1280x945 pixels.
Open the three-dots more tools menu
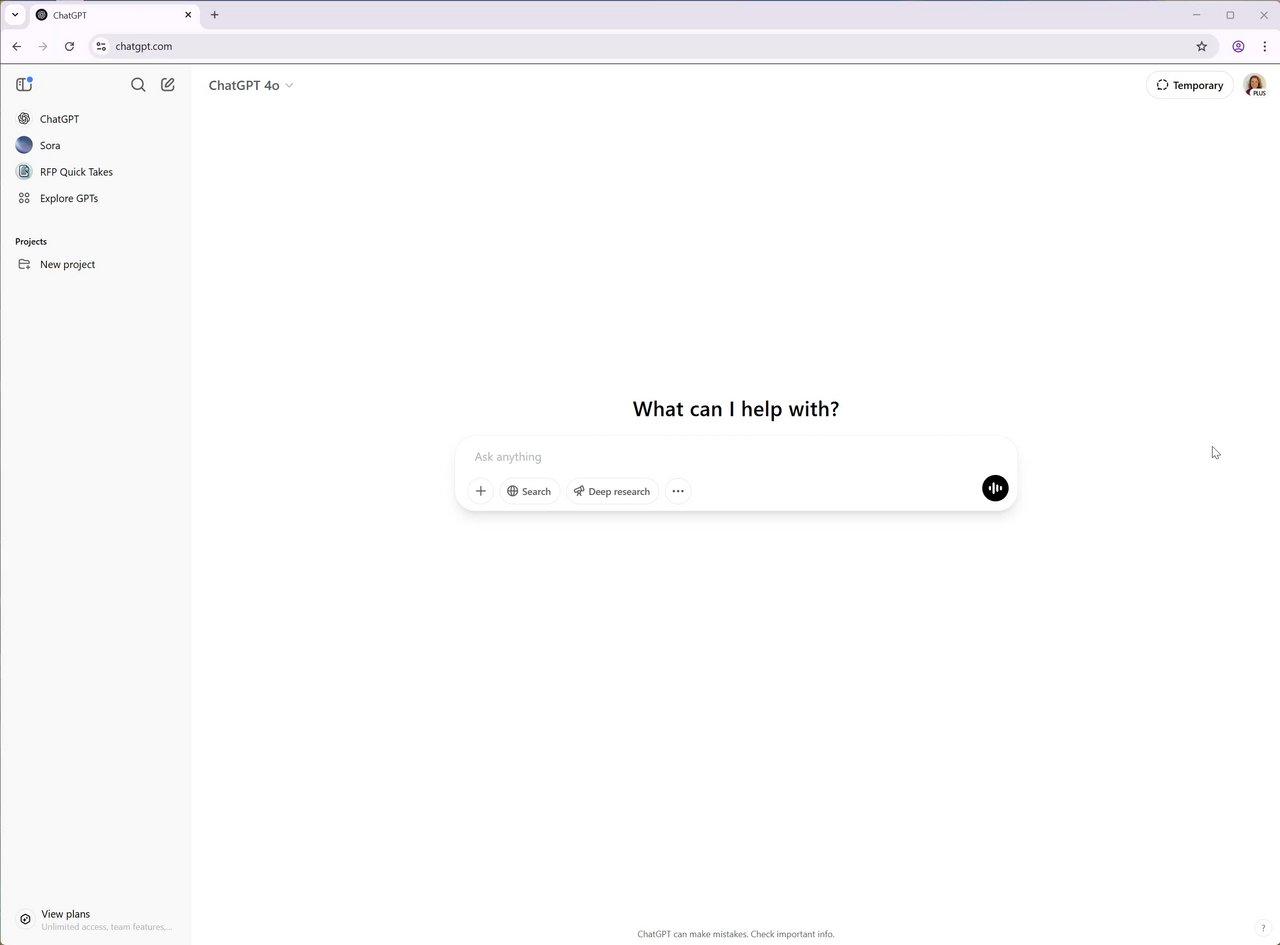click(x=678, y=491)
